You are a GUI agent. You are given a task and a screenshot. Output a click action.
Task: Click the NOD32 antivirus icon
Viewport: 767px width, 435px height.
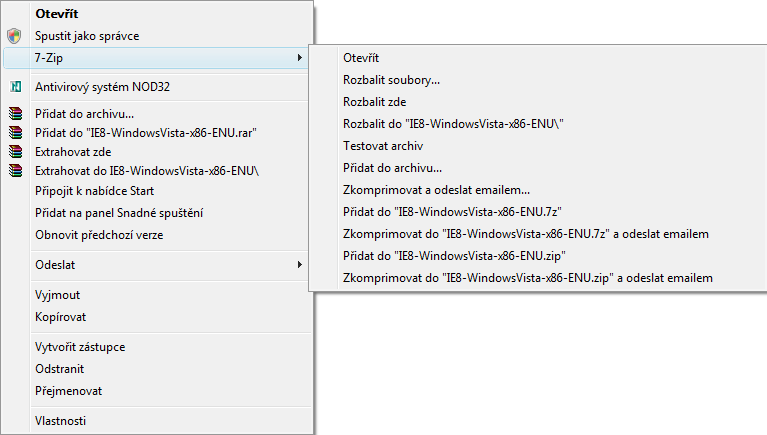[16, 87]
